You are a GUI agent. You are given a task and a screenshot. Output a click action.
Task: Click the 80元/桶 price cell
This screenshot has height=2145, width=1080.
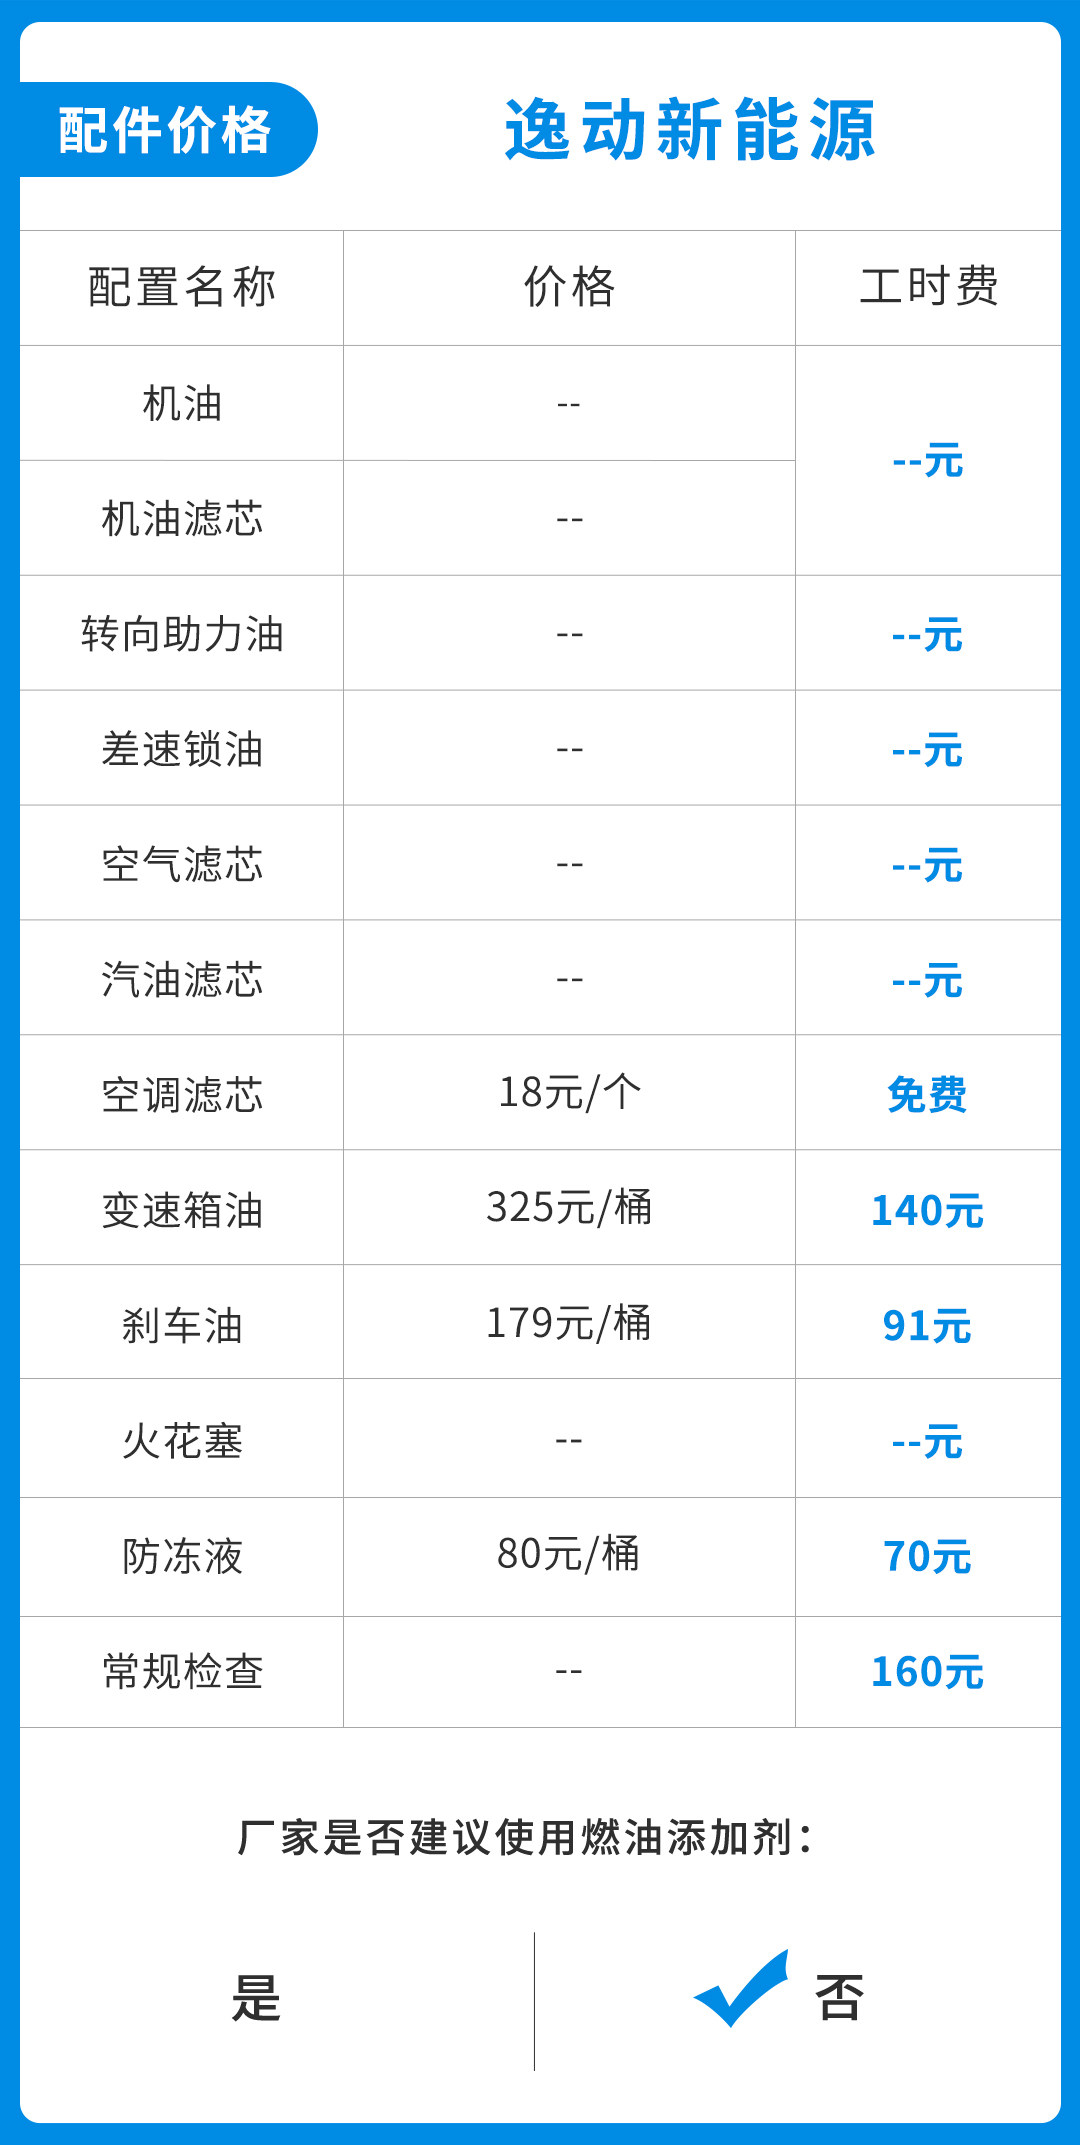point(569,1554)
